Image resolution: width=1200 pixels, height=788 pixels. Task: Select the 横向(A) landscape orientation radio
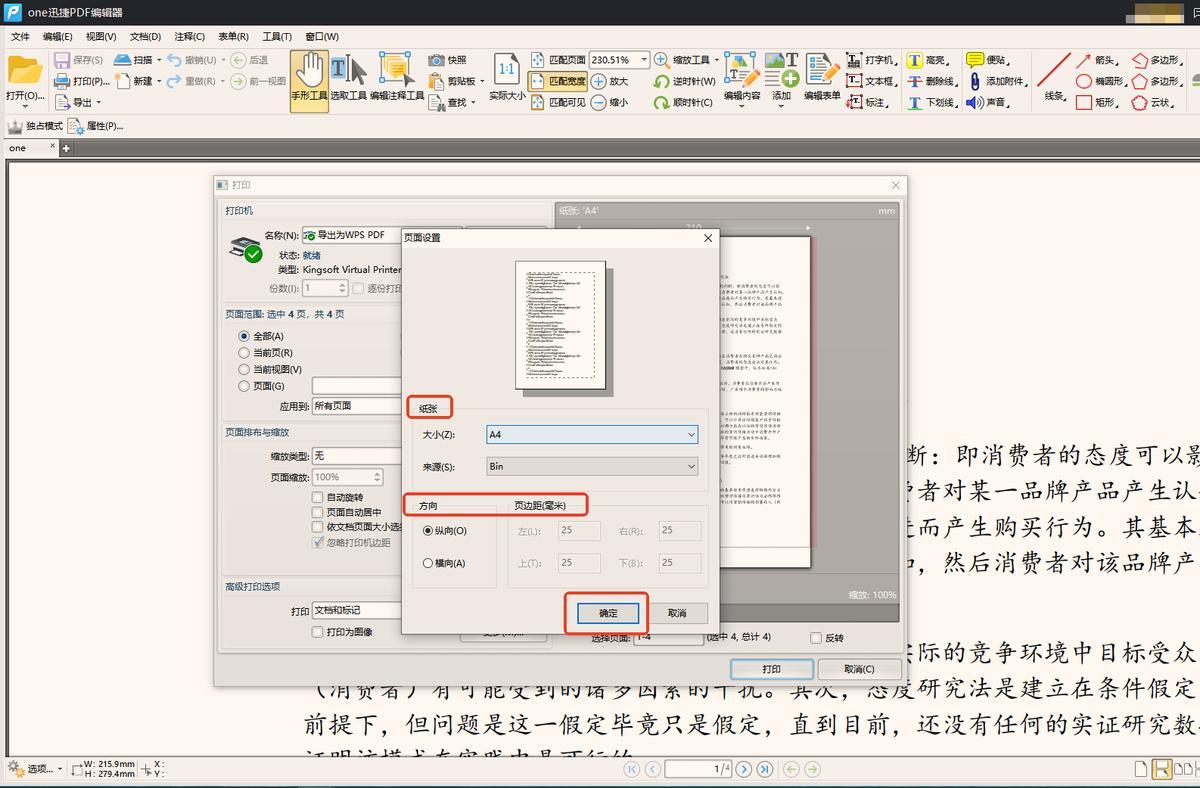pos(428,563)
